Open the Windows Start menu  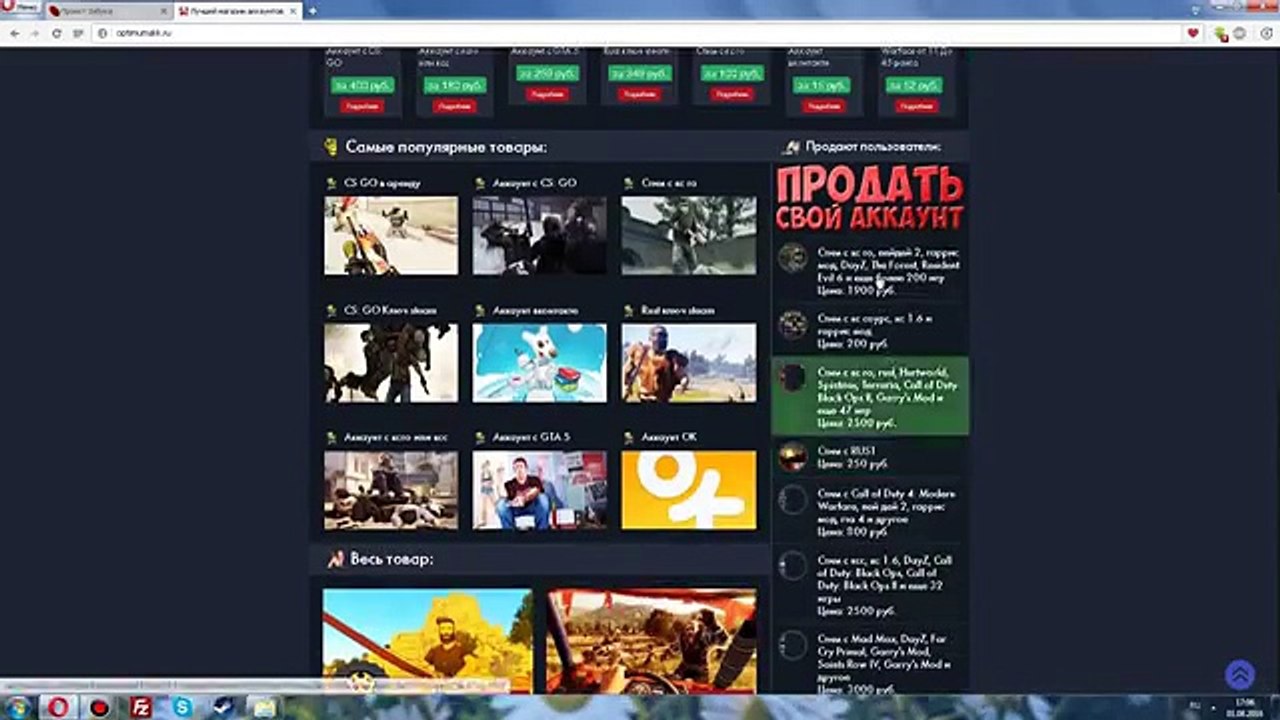click(17, 707)
